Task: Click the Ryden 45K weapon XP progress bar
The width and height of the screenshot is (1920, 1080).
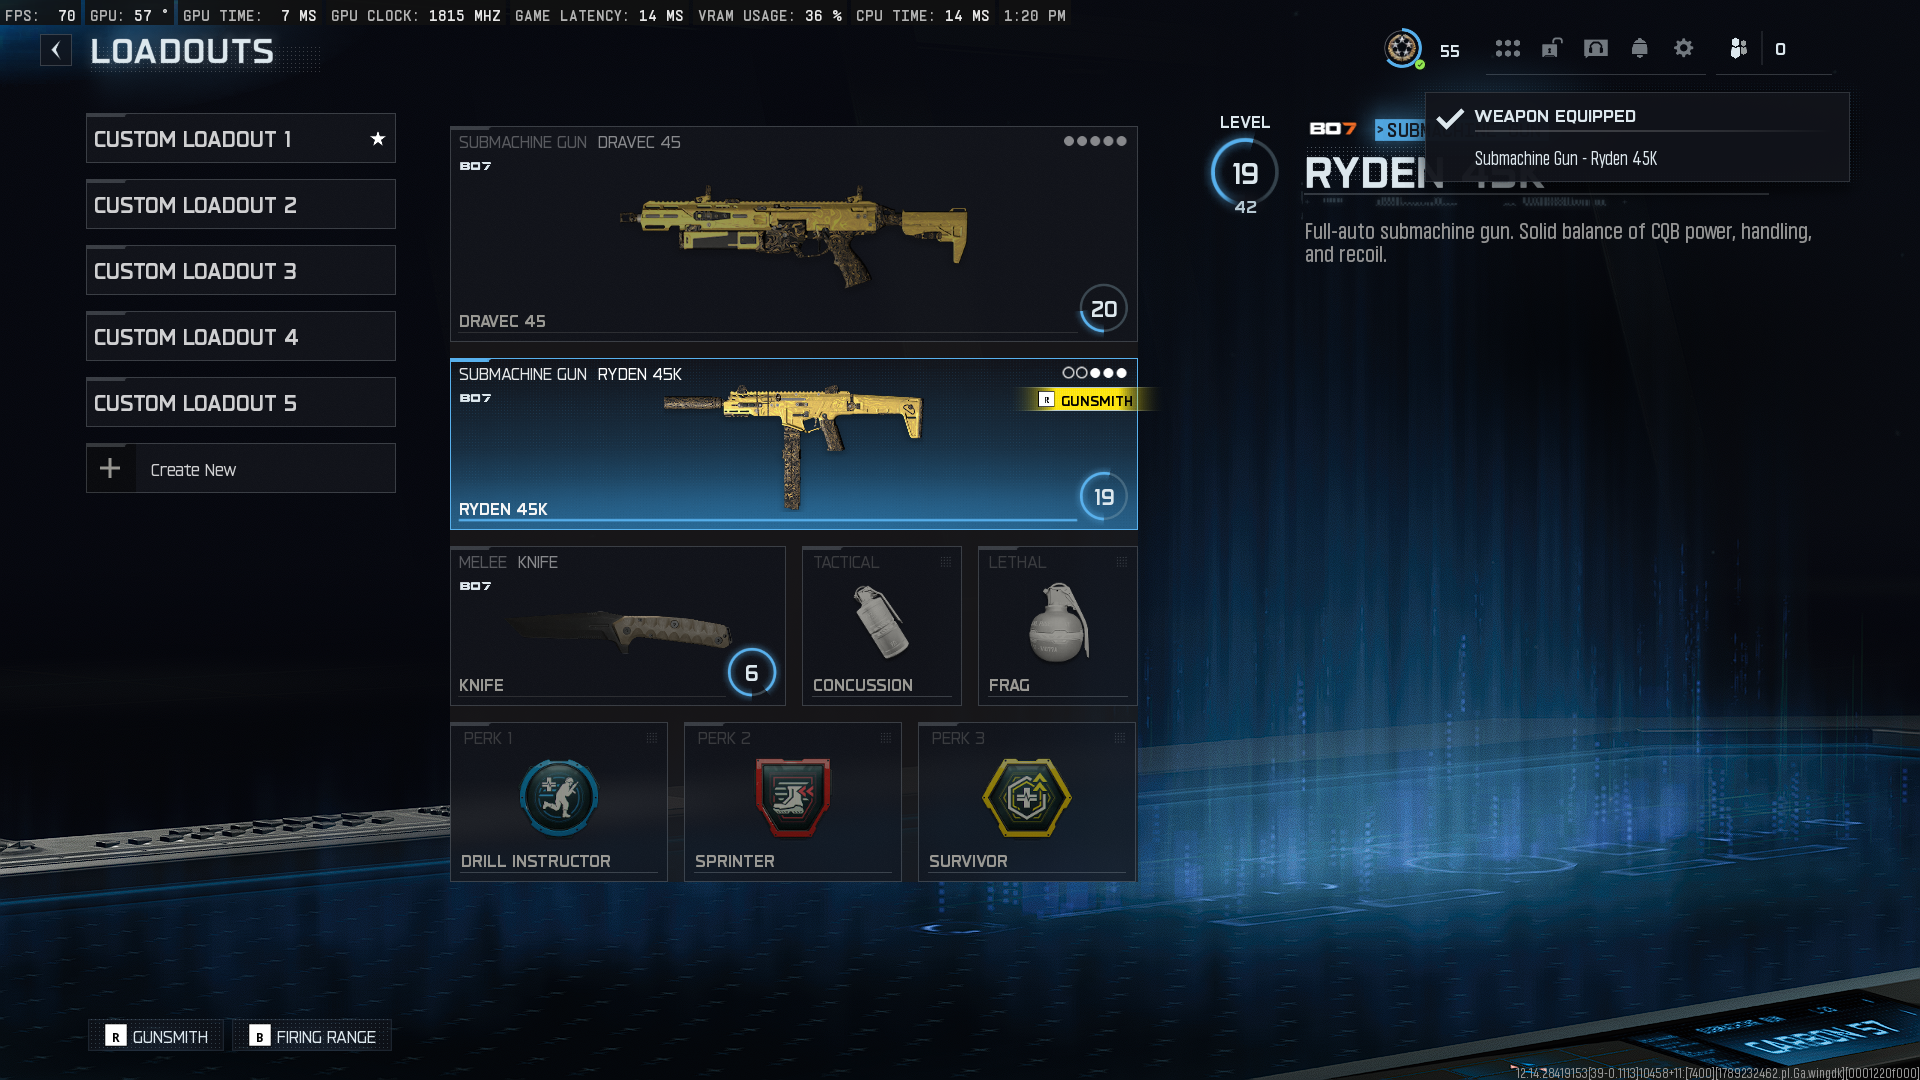Action: pos(767,520)
